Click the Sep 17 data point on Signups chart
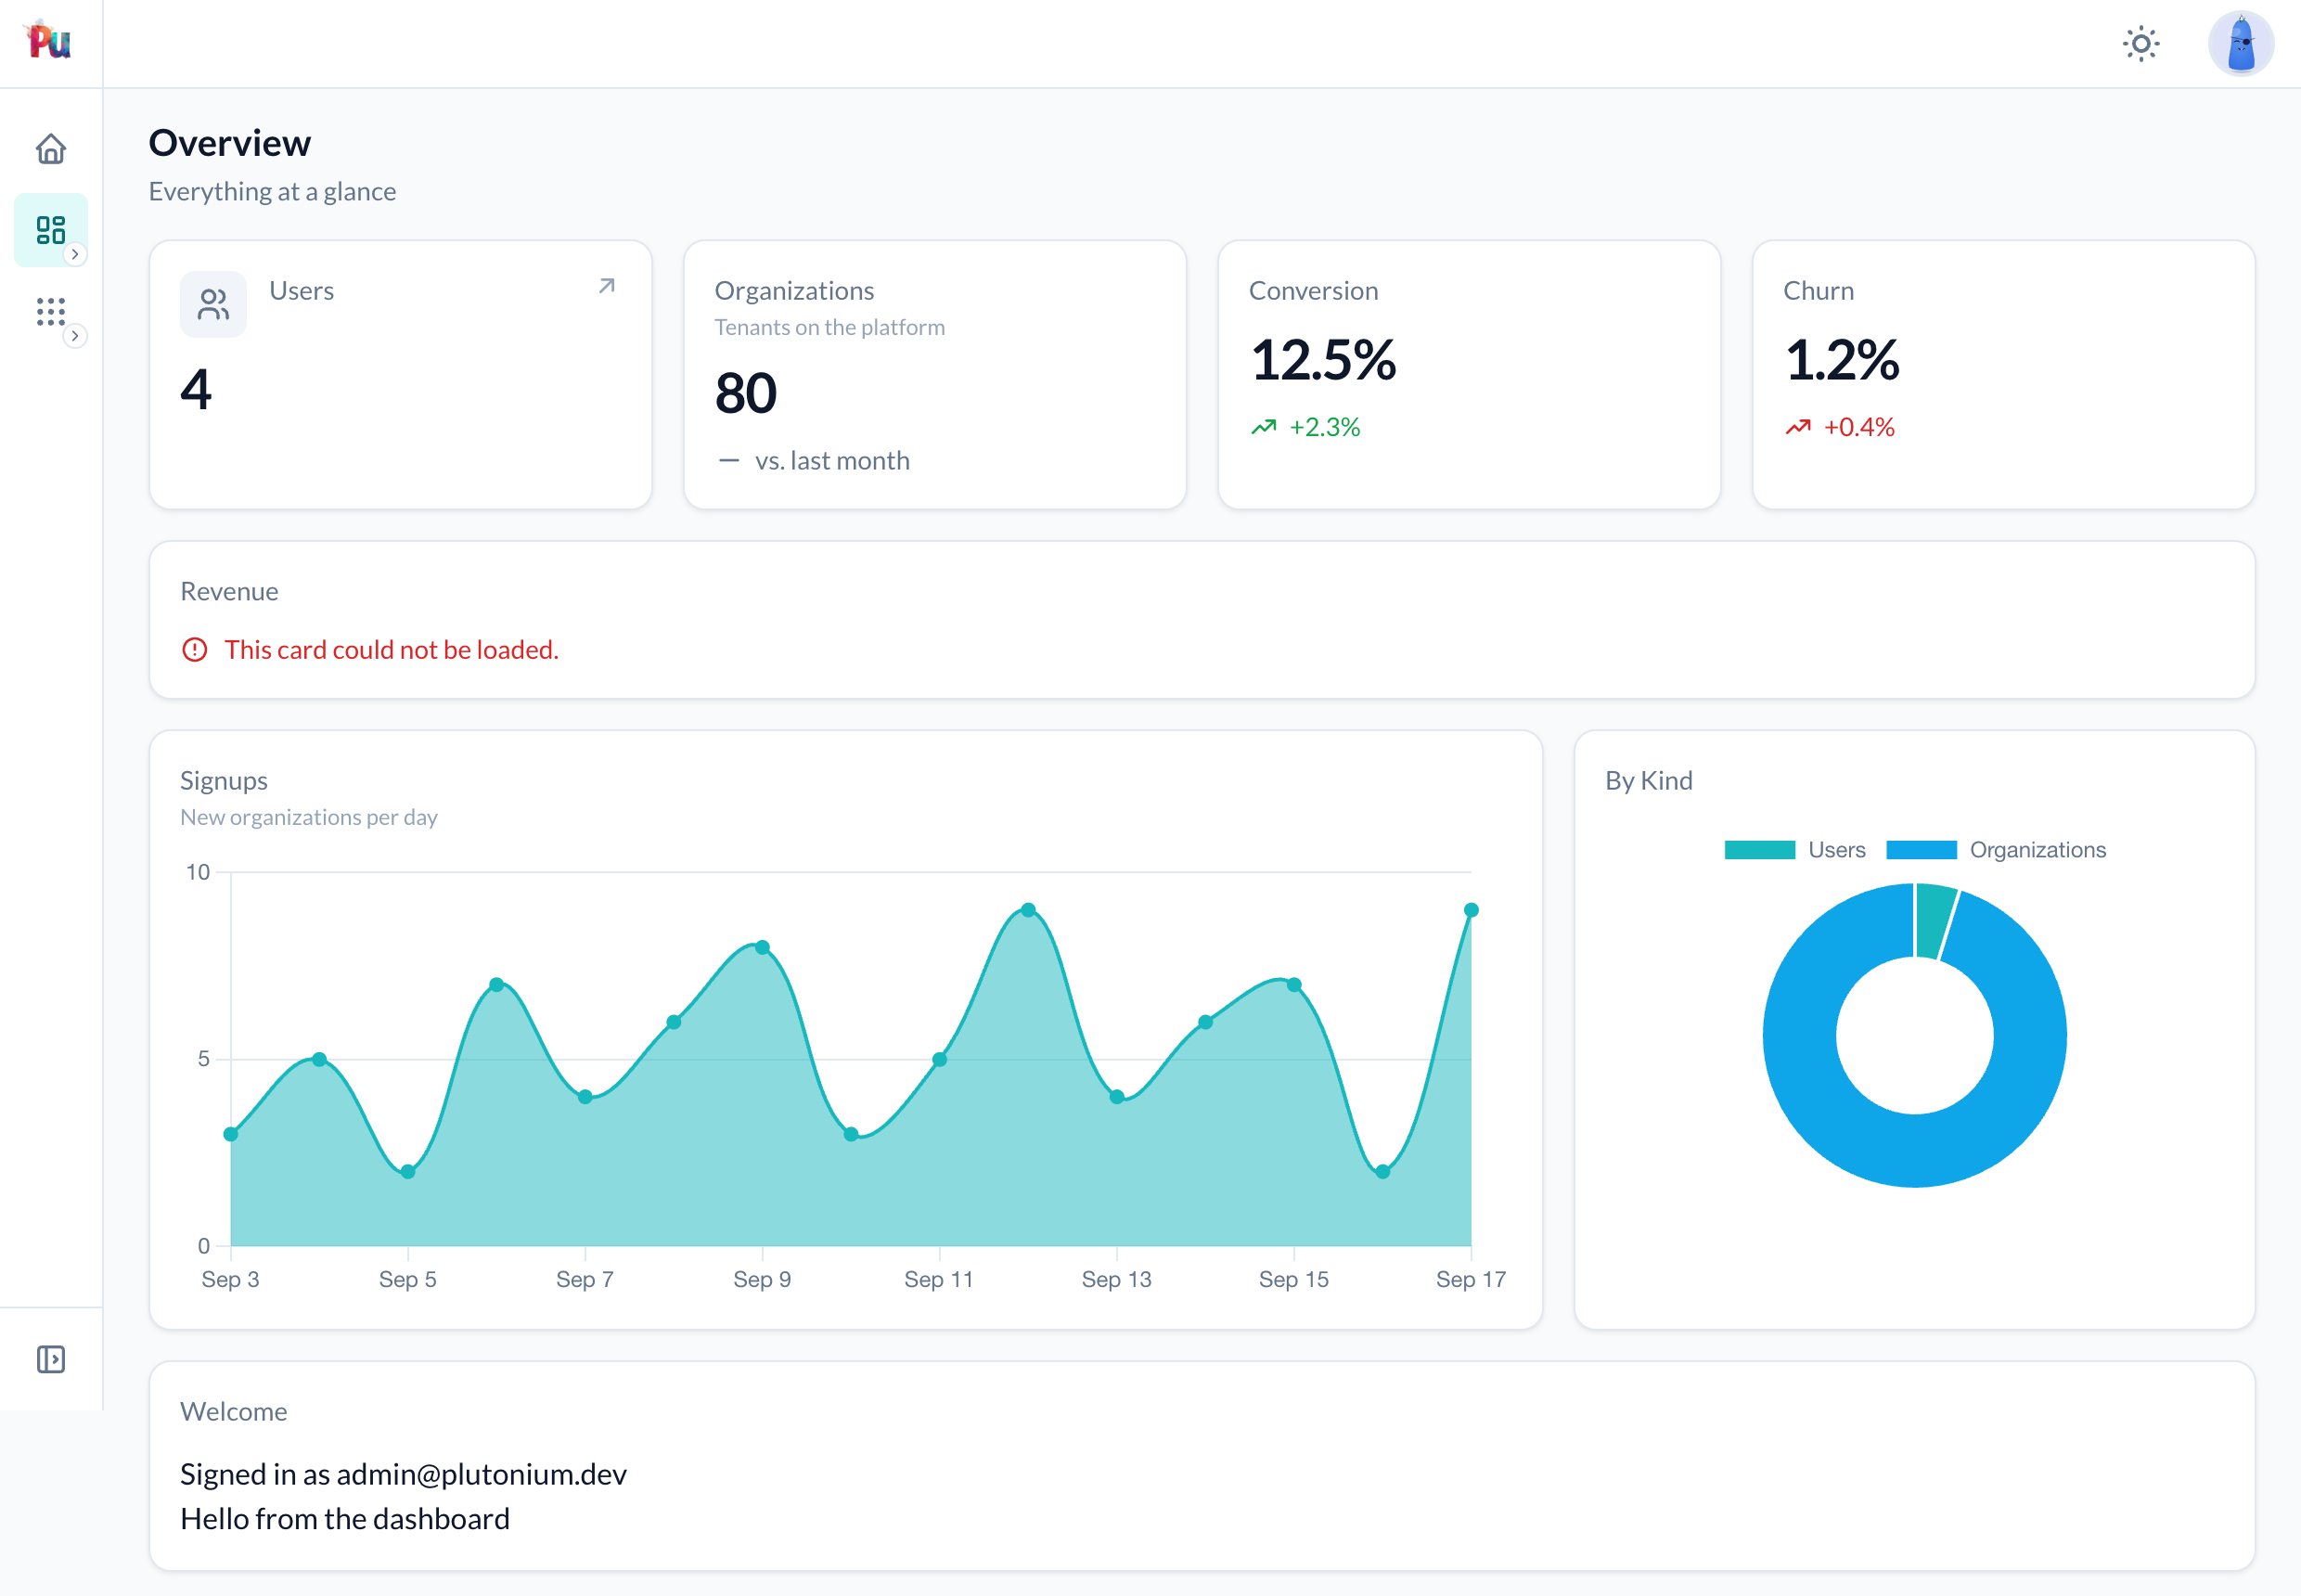This screenshot has height=1596, width=2301. tap(1470, 910)
